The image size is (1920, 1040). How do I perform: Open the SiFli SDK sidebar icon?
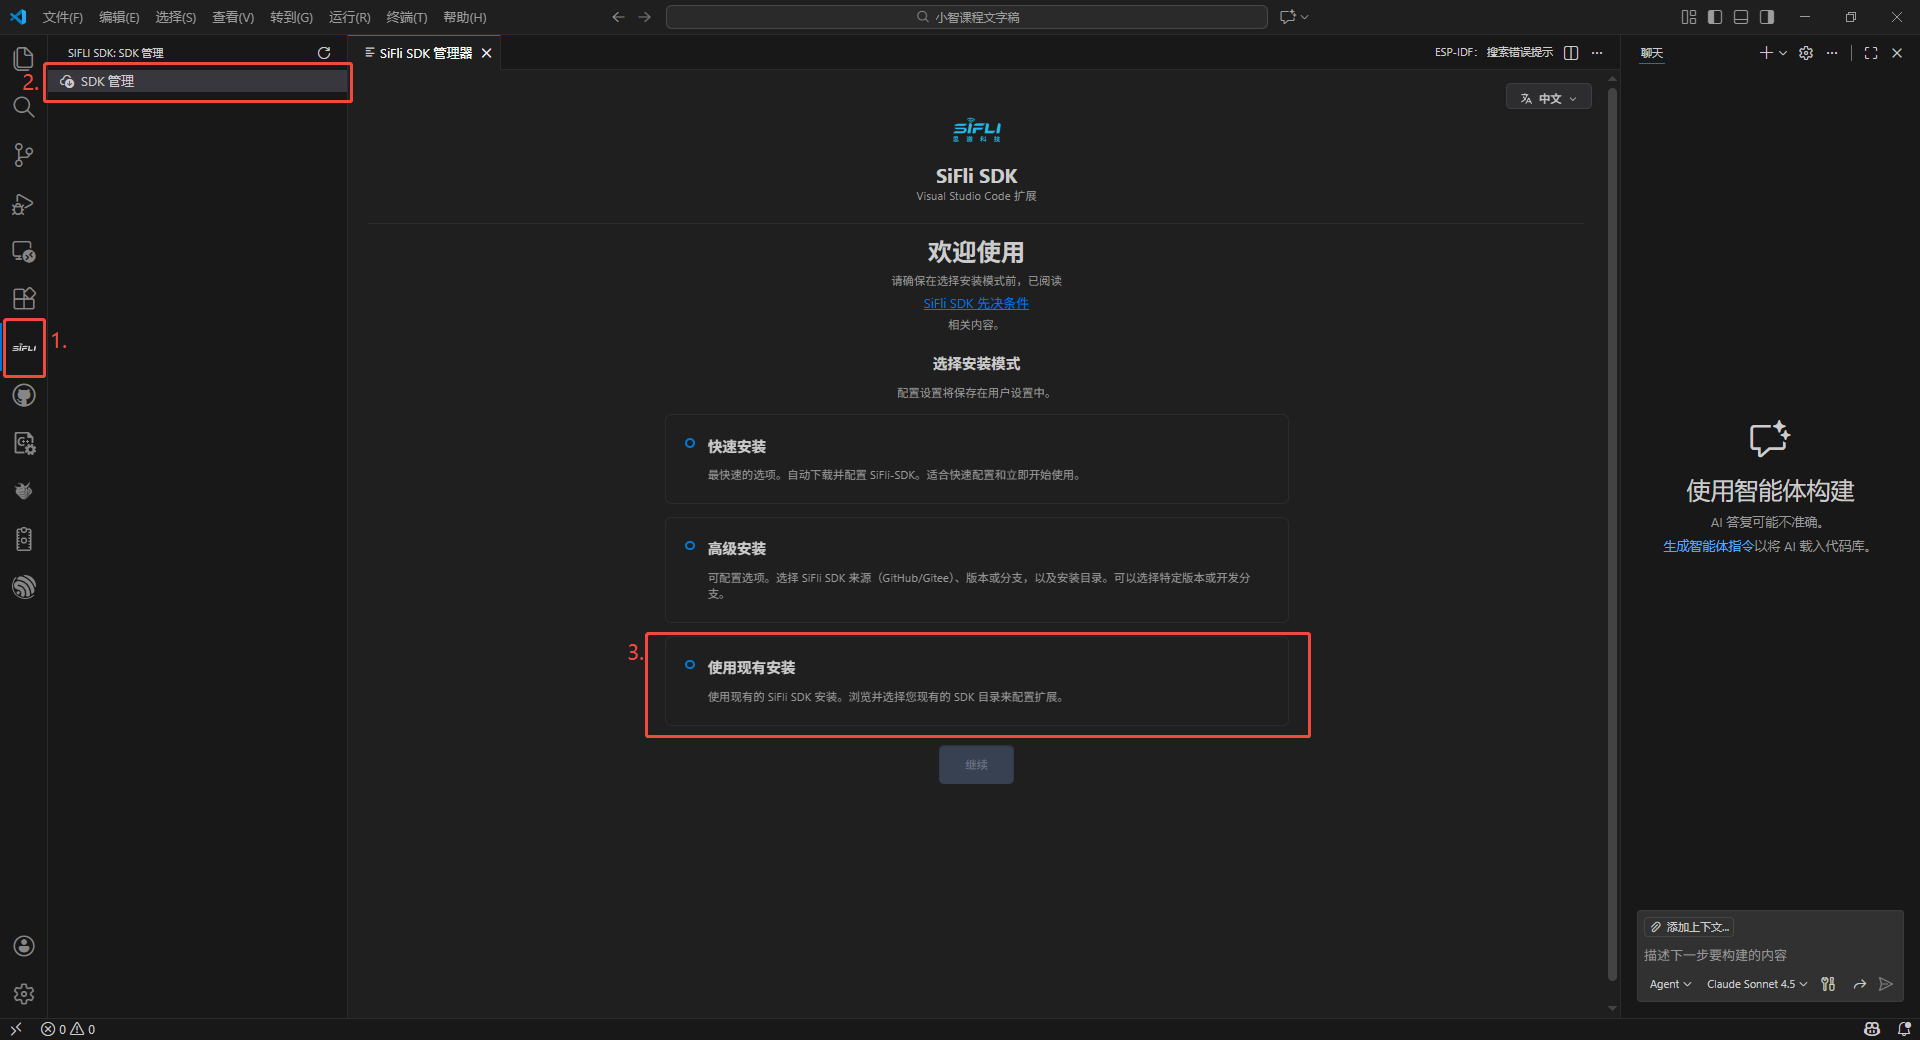click(x=24, y=348)
